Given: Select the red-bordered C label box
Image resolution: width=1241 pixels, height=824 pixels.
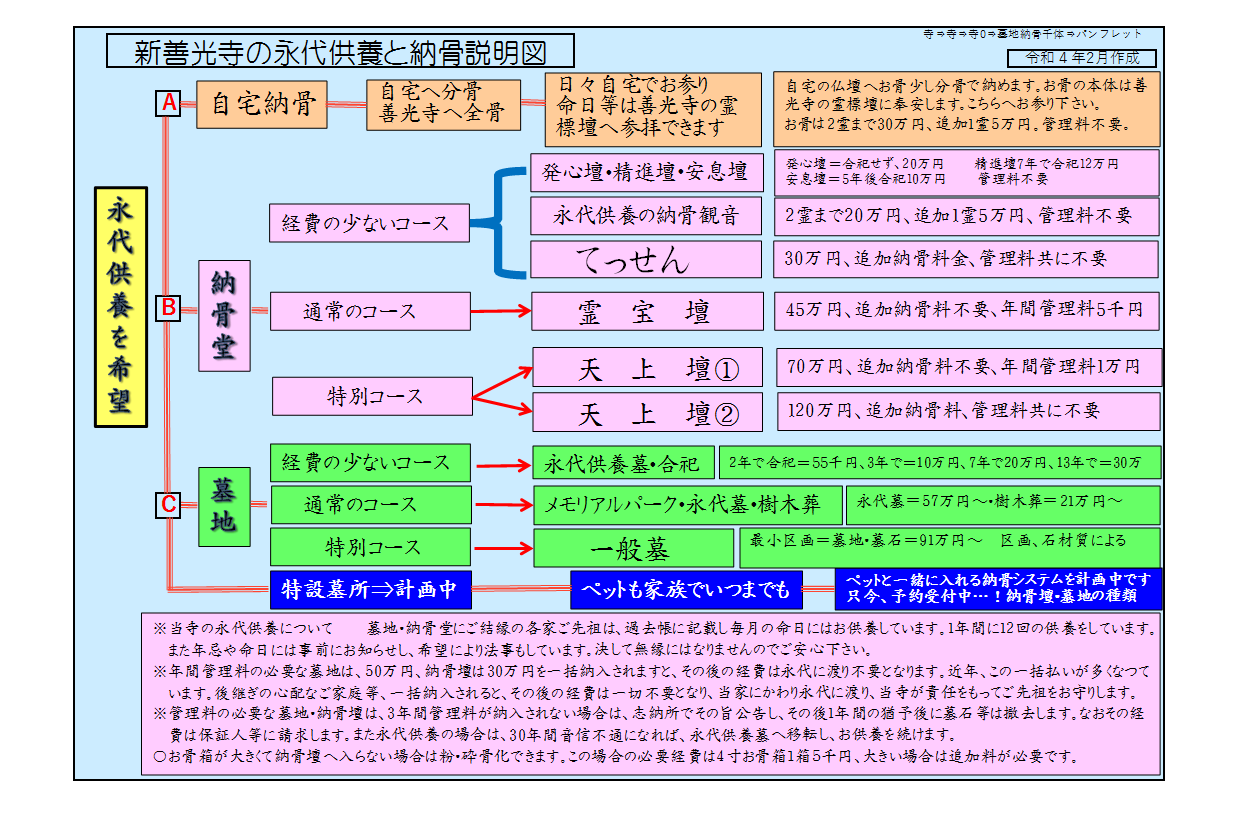Looking at the screenshot, I should point(168,506).
